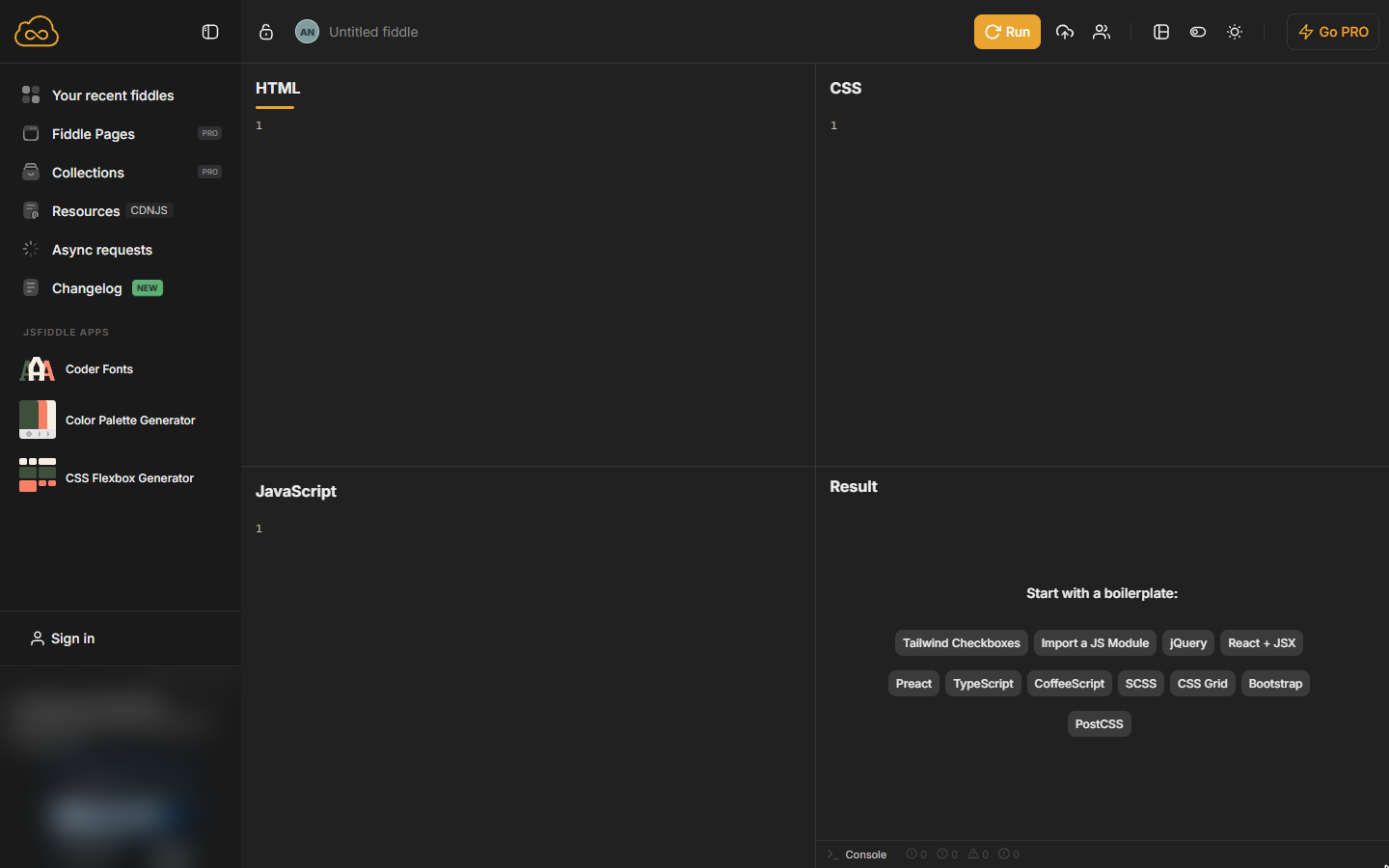Viewport: 1389px width, 868px height.
Task: Open Async requests in the sidebar
Action: pos(87,250)
